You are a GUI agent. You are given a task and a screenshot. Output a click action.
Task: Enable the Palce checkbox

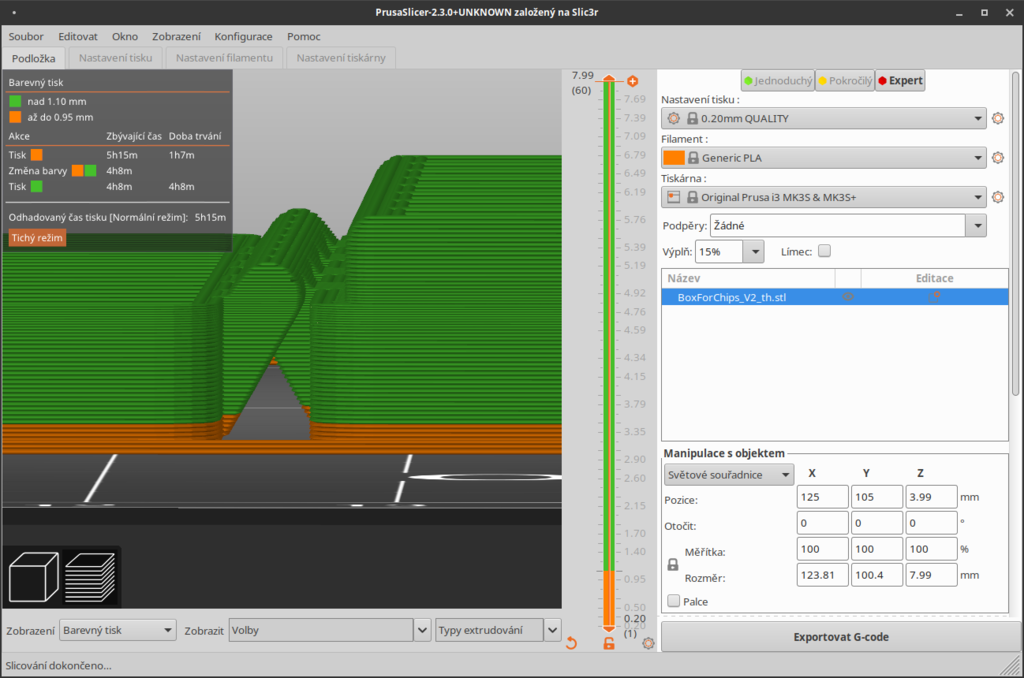pos(673,601)
